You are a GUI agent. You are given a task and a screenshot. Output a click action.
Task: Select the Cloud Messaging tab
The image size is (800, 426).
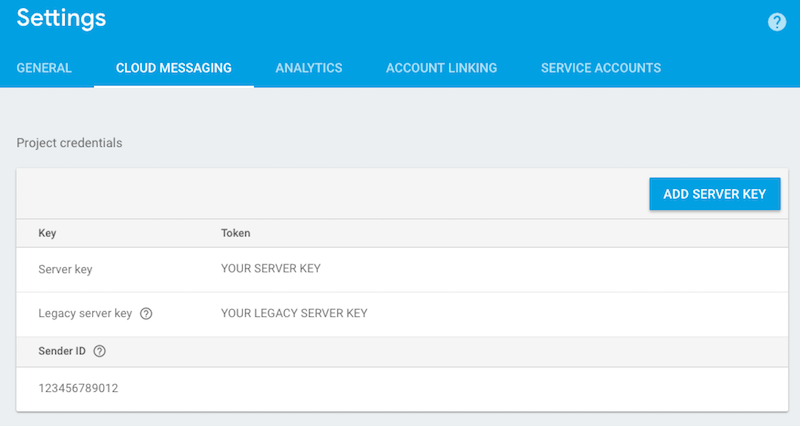click(x=174, y=68)
